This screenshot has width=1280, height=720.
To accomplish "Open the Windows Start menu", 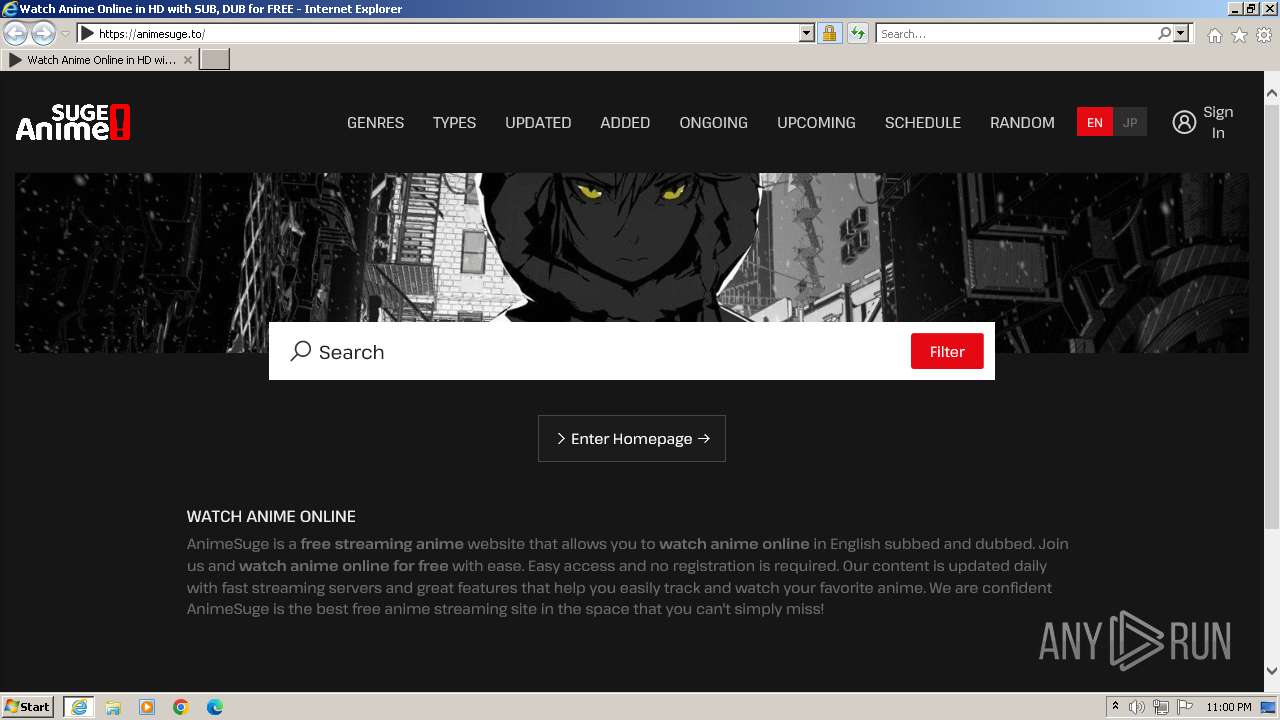I will [x=28, y=706].
